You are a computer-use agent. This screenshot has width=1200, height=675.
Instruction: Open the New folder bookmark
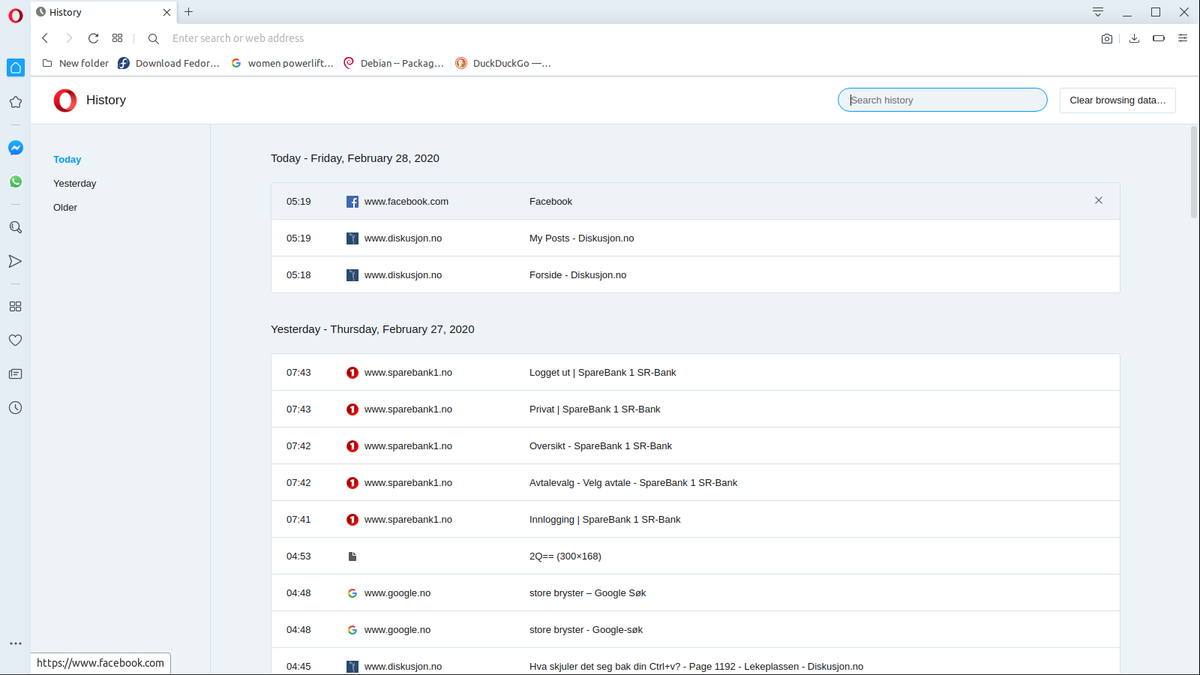click(75, 63)
